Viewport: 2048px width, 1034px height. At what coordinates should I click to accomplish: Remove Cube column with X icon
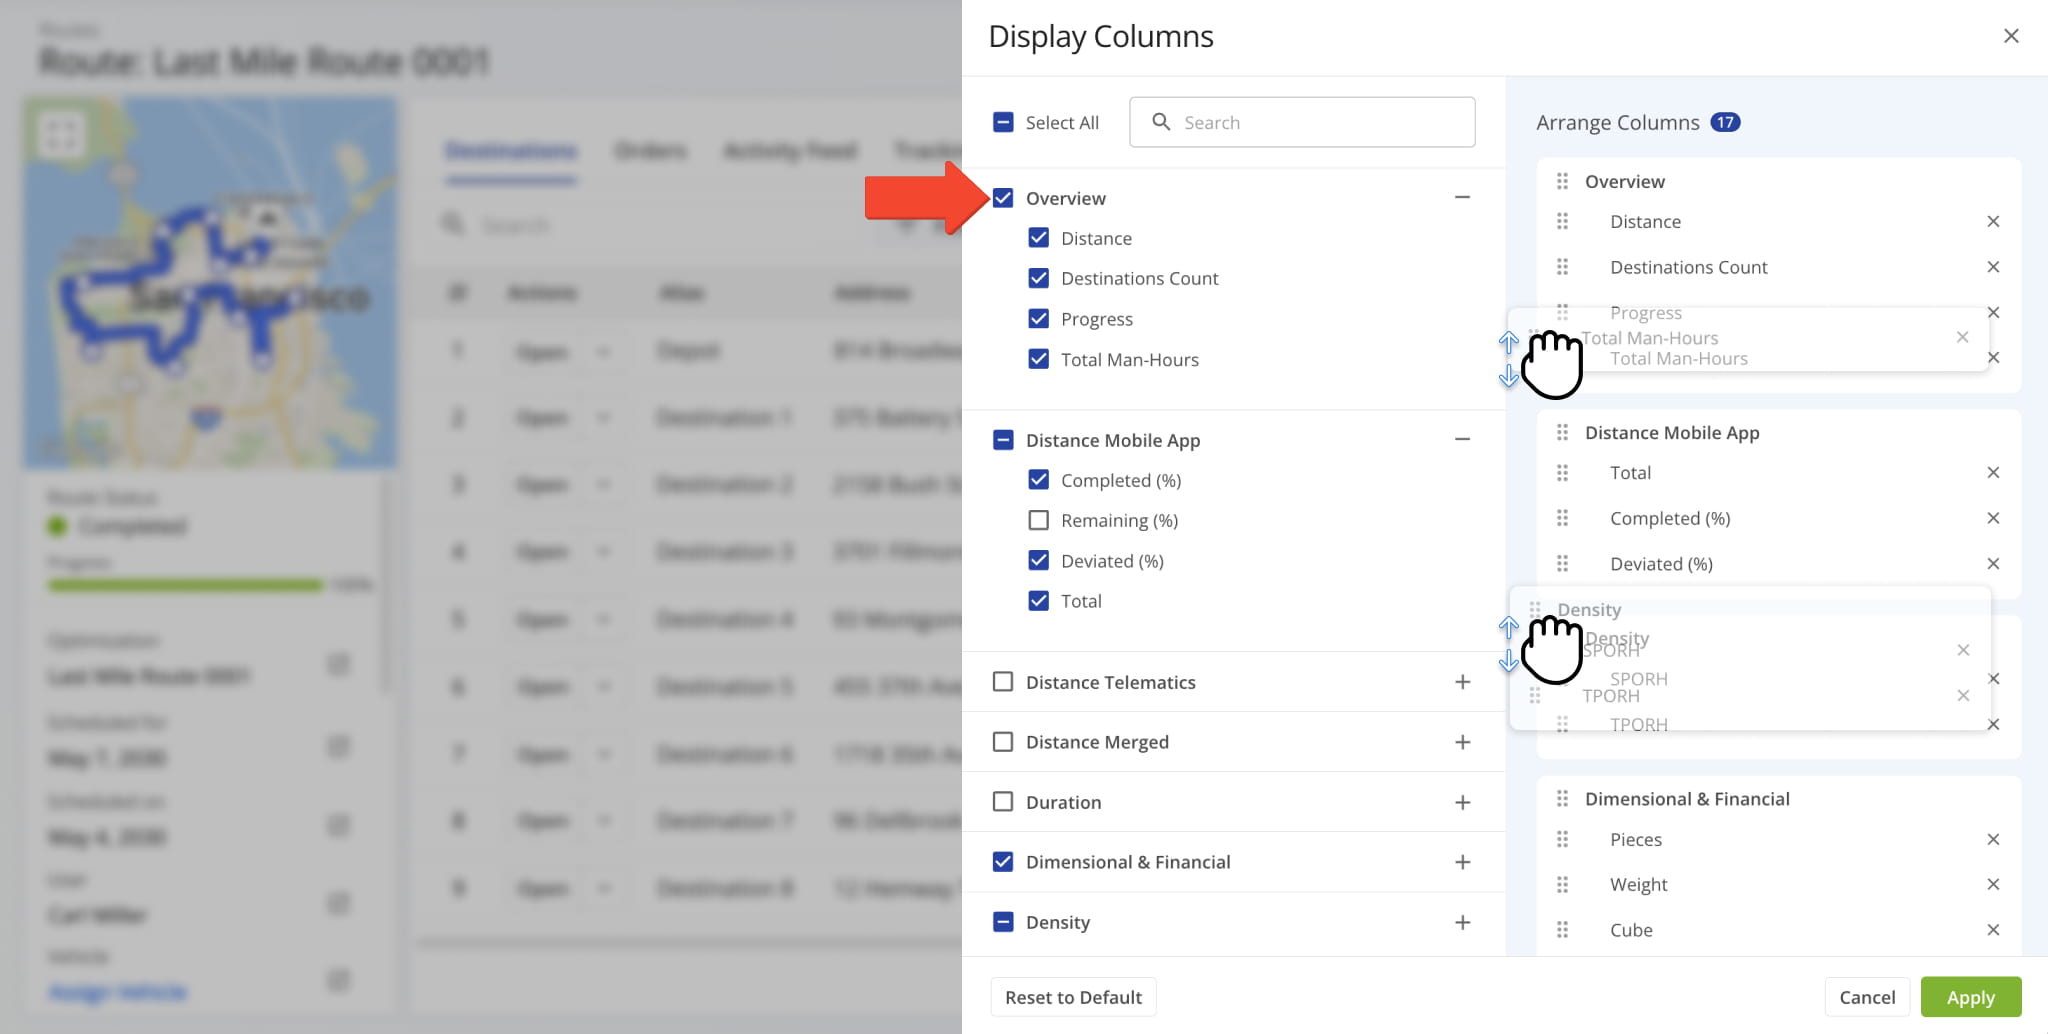pos(1992,930)
